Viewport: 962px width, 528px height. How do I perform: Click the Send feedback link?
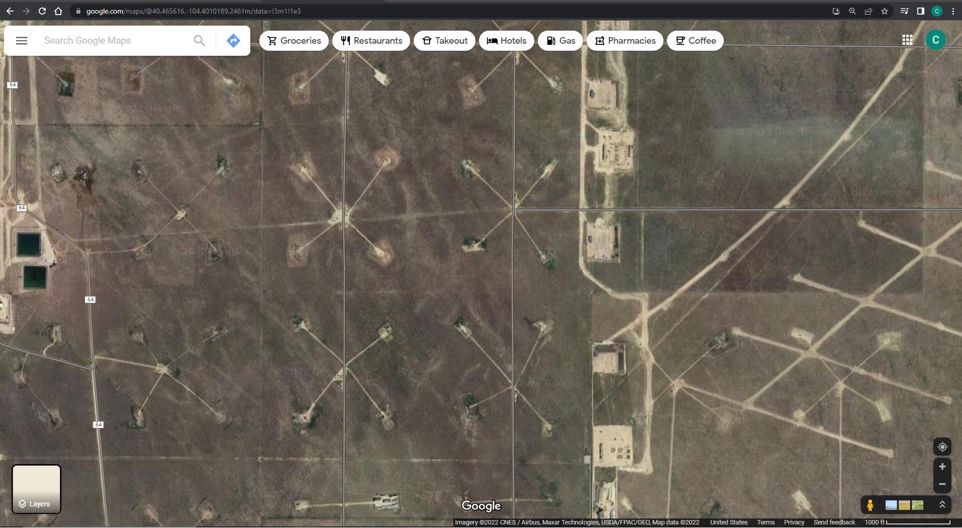tap(834, 522)
